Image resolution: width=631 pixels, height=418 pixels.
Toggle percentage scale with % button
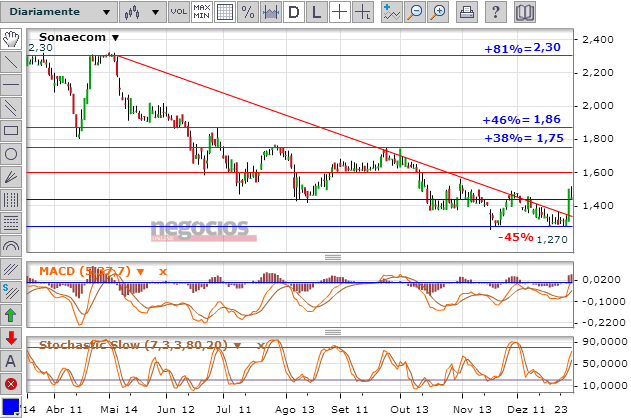coord(247,12)
